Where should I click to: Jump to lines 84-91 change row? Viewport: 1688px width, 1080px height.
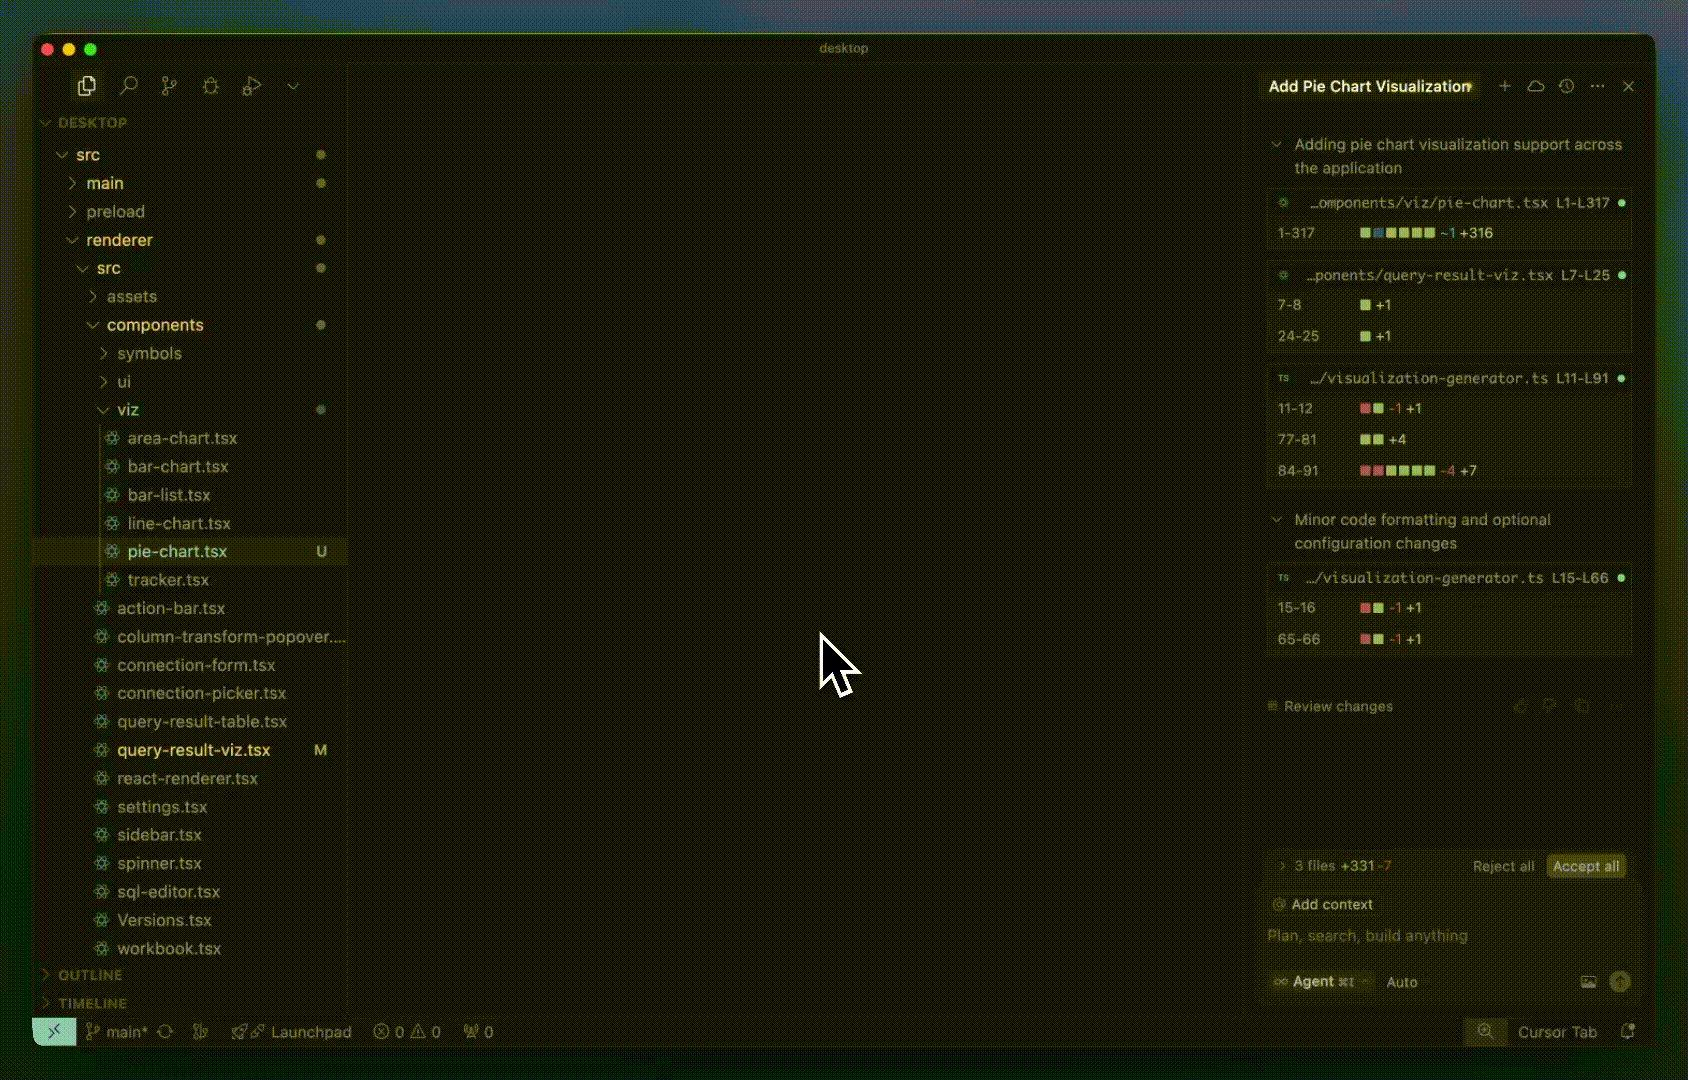coord(1449,470)
